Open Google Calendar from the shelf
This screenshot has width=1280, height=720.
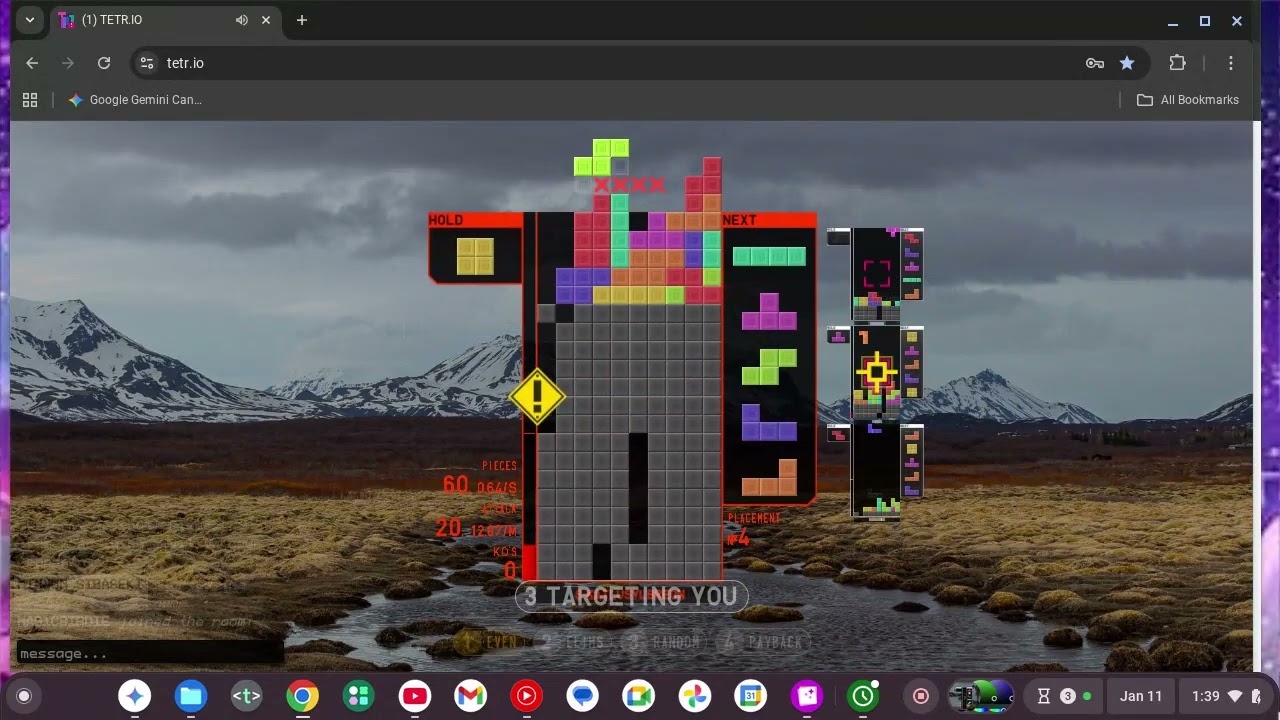point(751,696)
